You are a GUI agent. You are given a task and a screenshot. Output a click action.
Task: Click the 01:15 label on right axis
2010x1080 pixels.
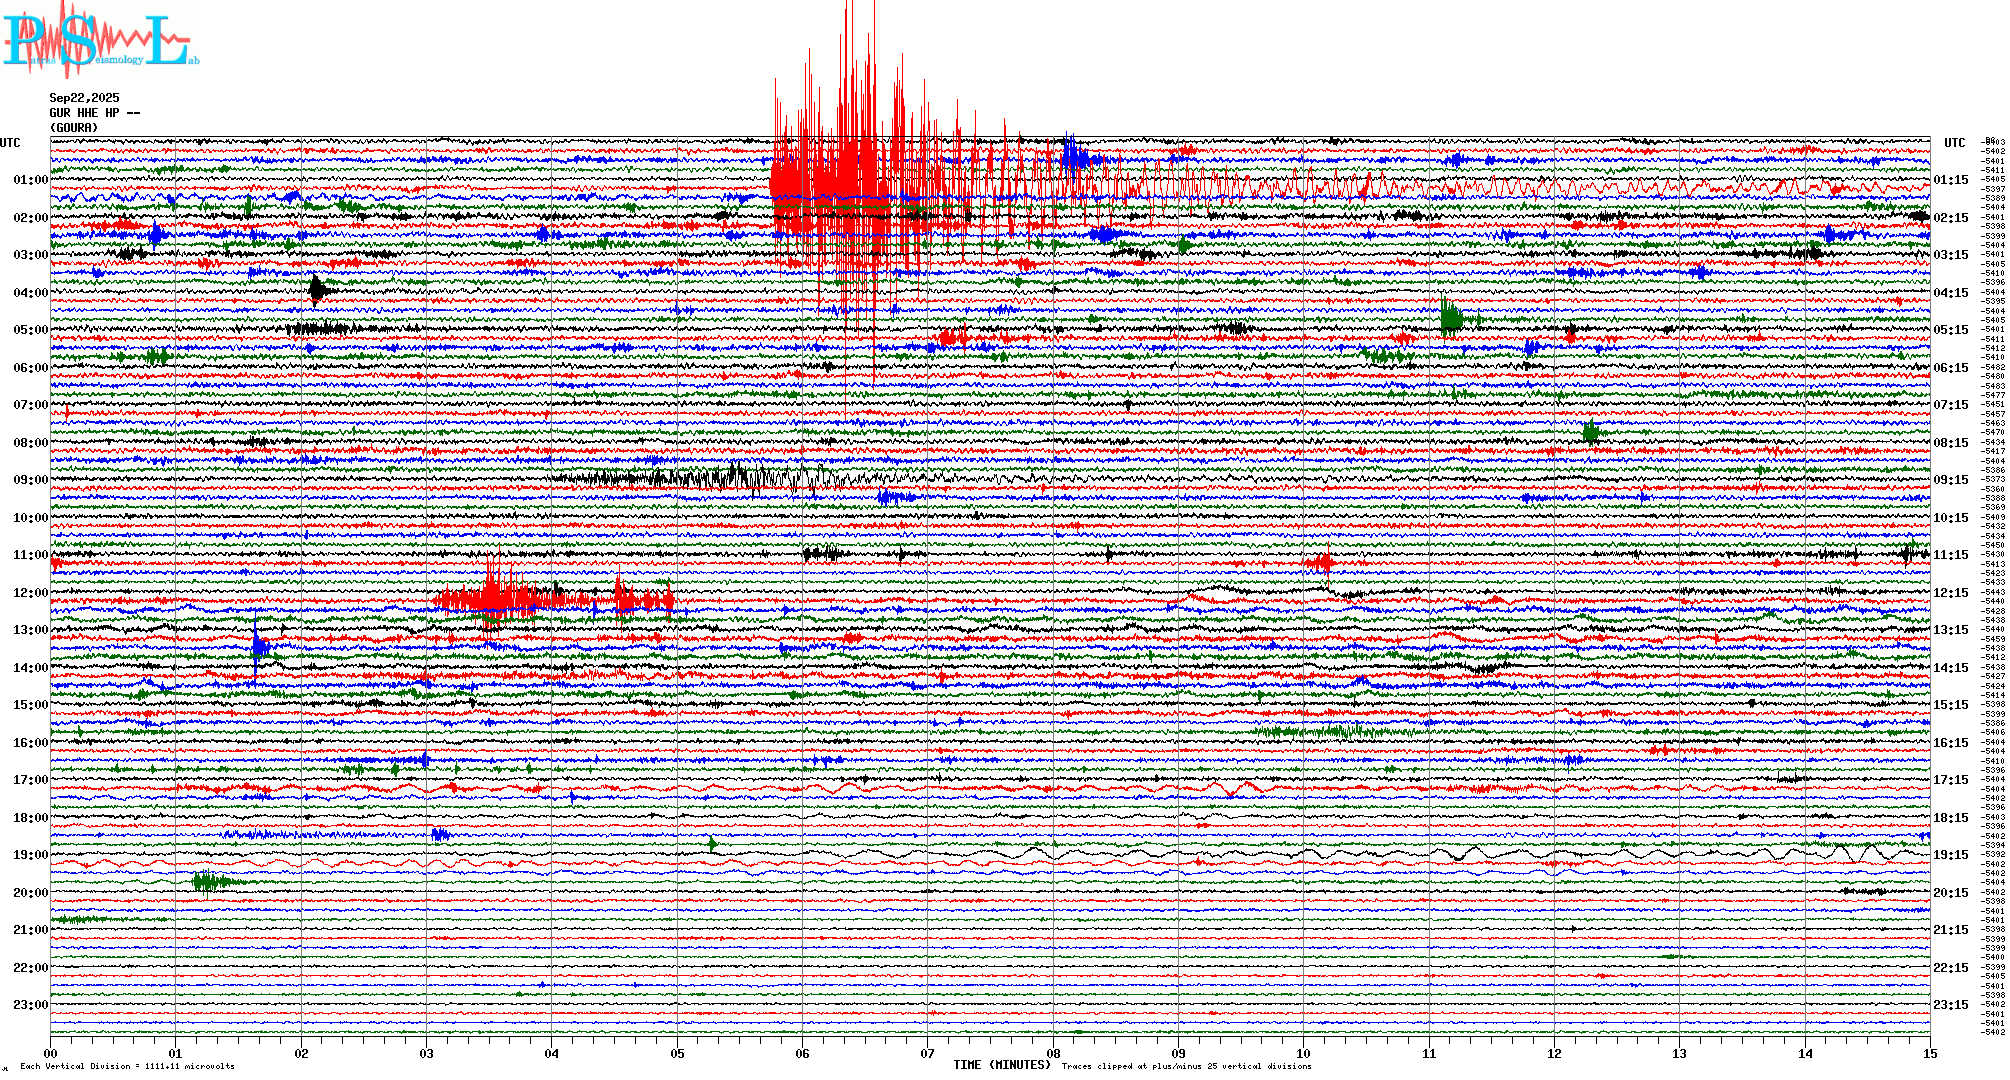[x=1951, y=180]
